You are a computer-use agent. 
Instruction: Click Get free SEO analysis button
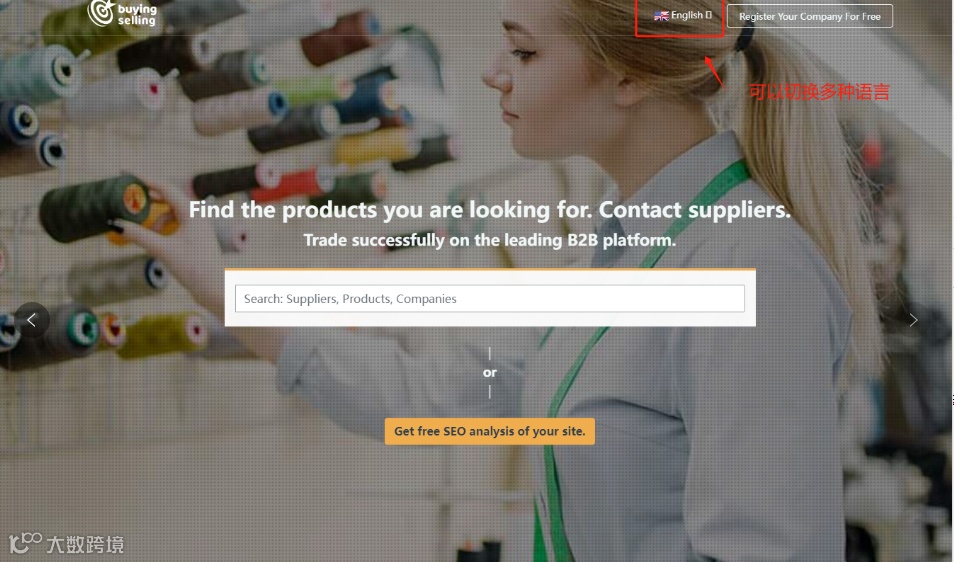490,431
